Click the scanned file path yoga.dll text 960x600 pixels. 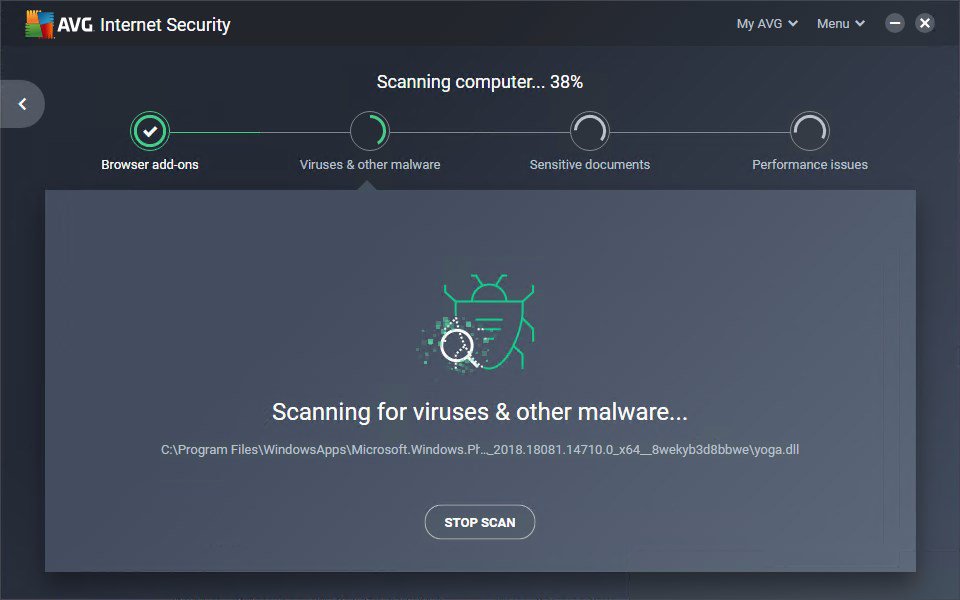coord(479,449)
